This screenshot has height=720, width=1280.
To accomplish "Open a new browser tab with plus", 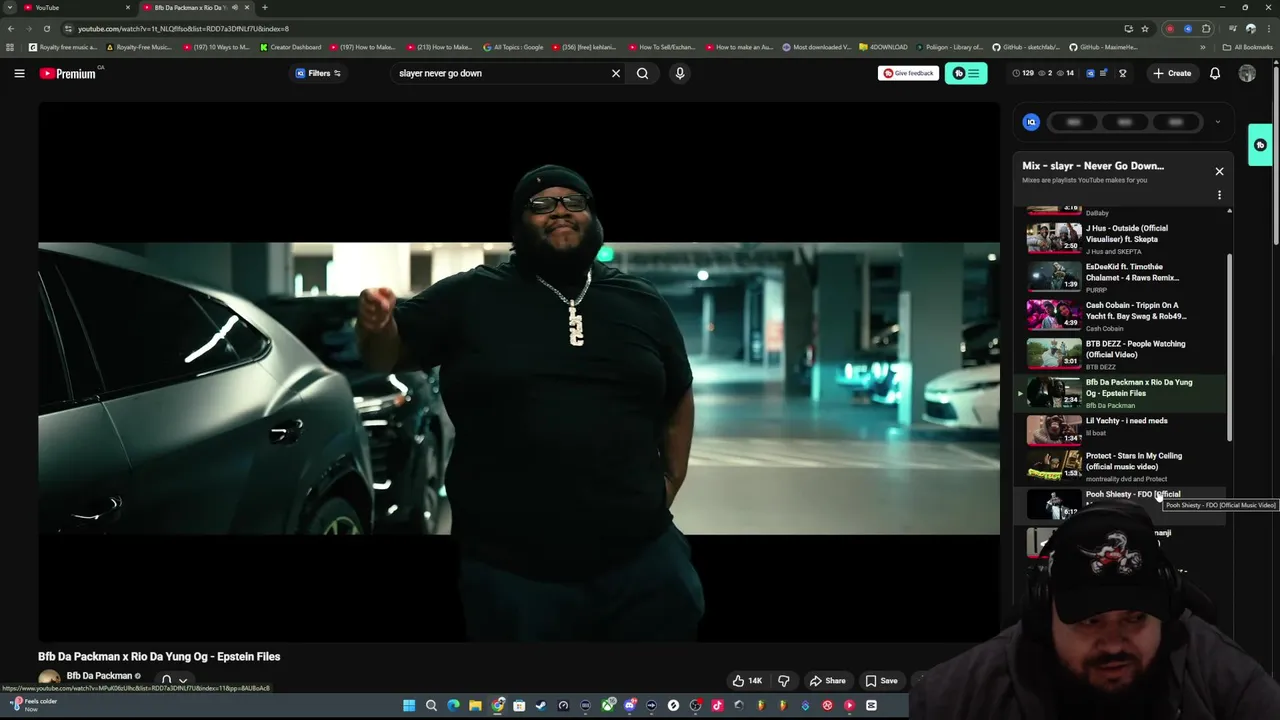I will (x=264, y=7).
